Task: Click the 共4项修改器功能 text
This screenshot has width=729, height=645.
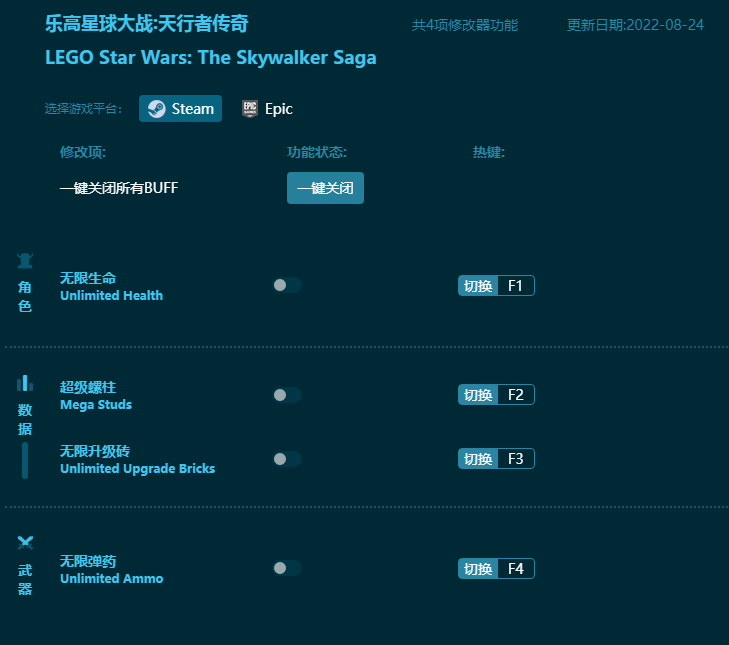Action: click(x=465, y=25)
